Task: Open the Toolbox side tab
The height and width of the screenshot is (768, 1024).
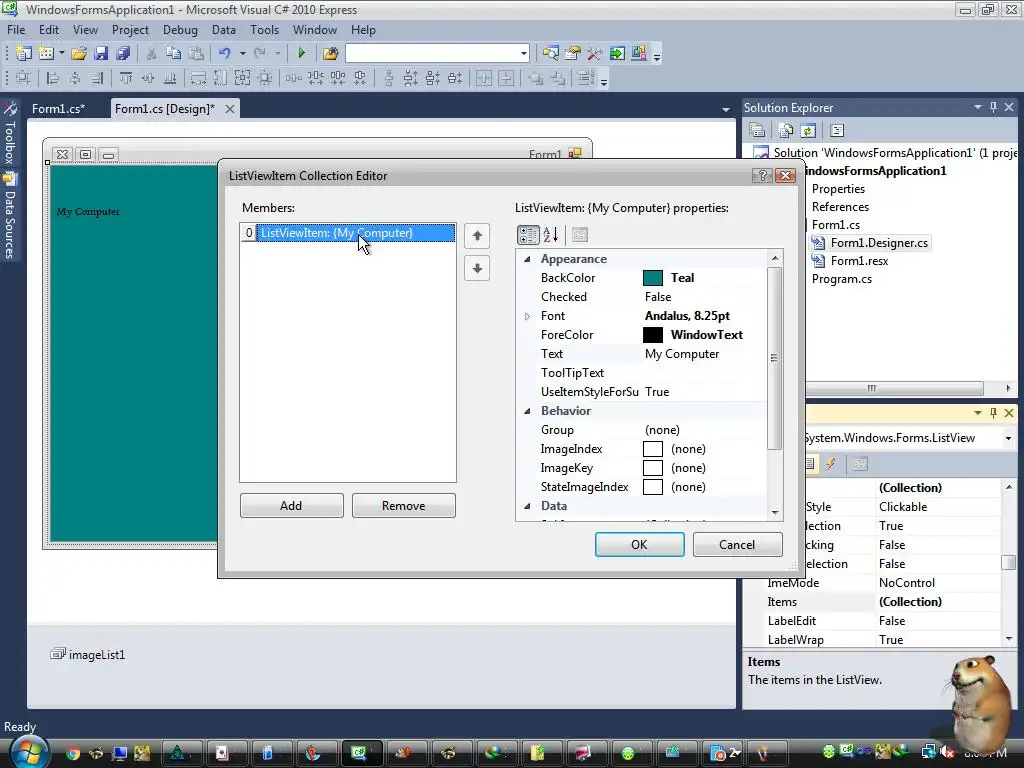Action: pos(10,134)
